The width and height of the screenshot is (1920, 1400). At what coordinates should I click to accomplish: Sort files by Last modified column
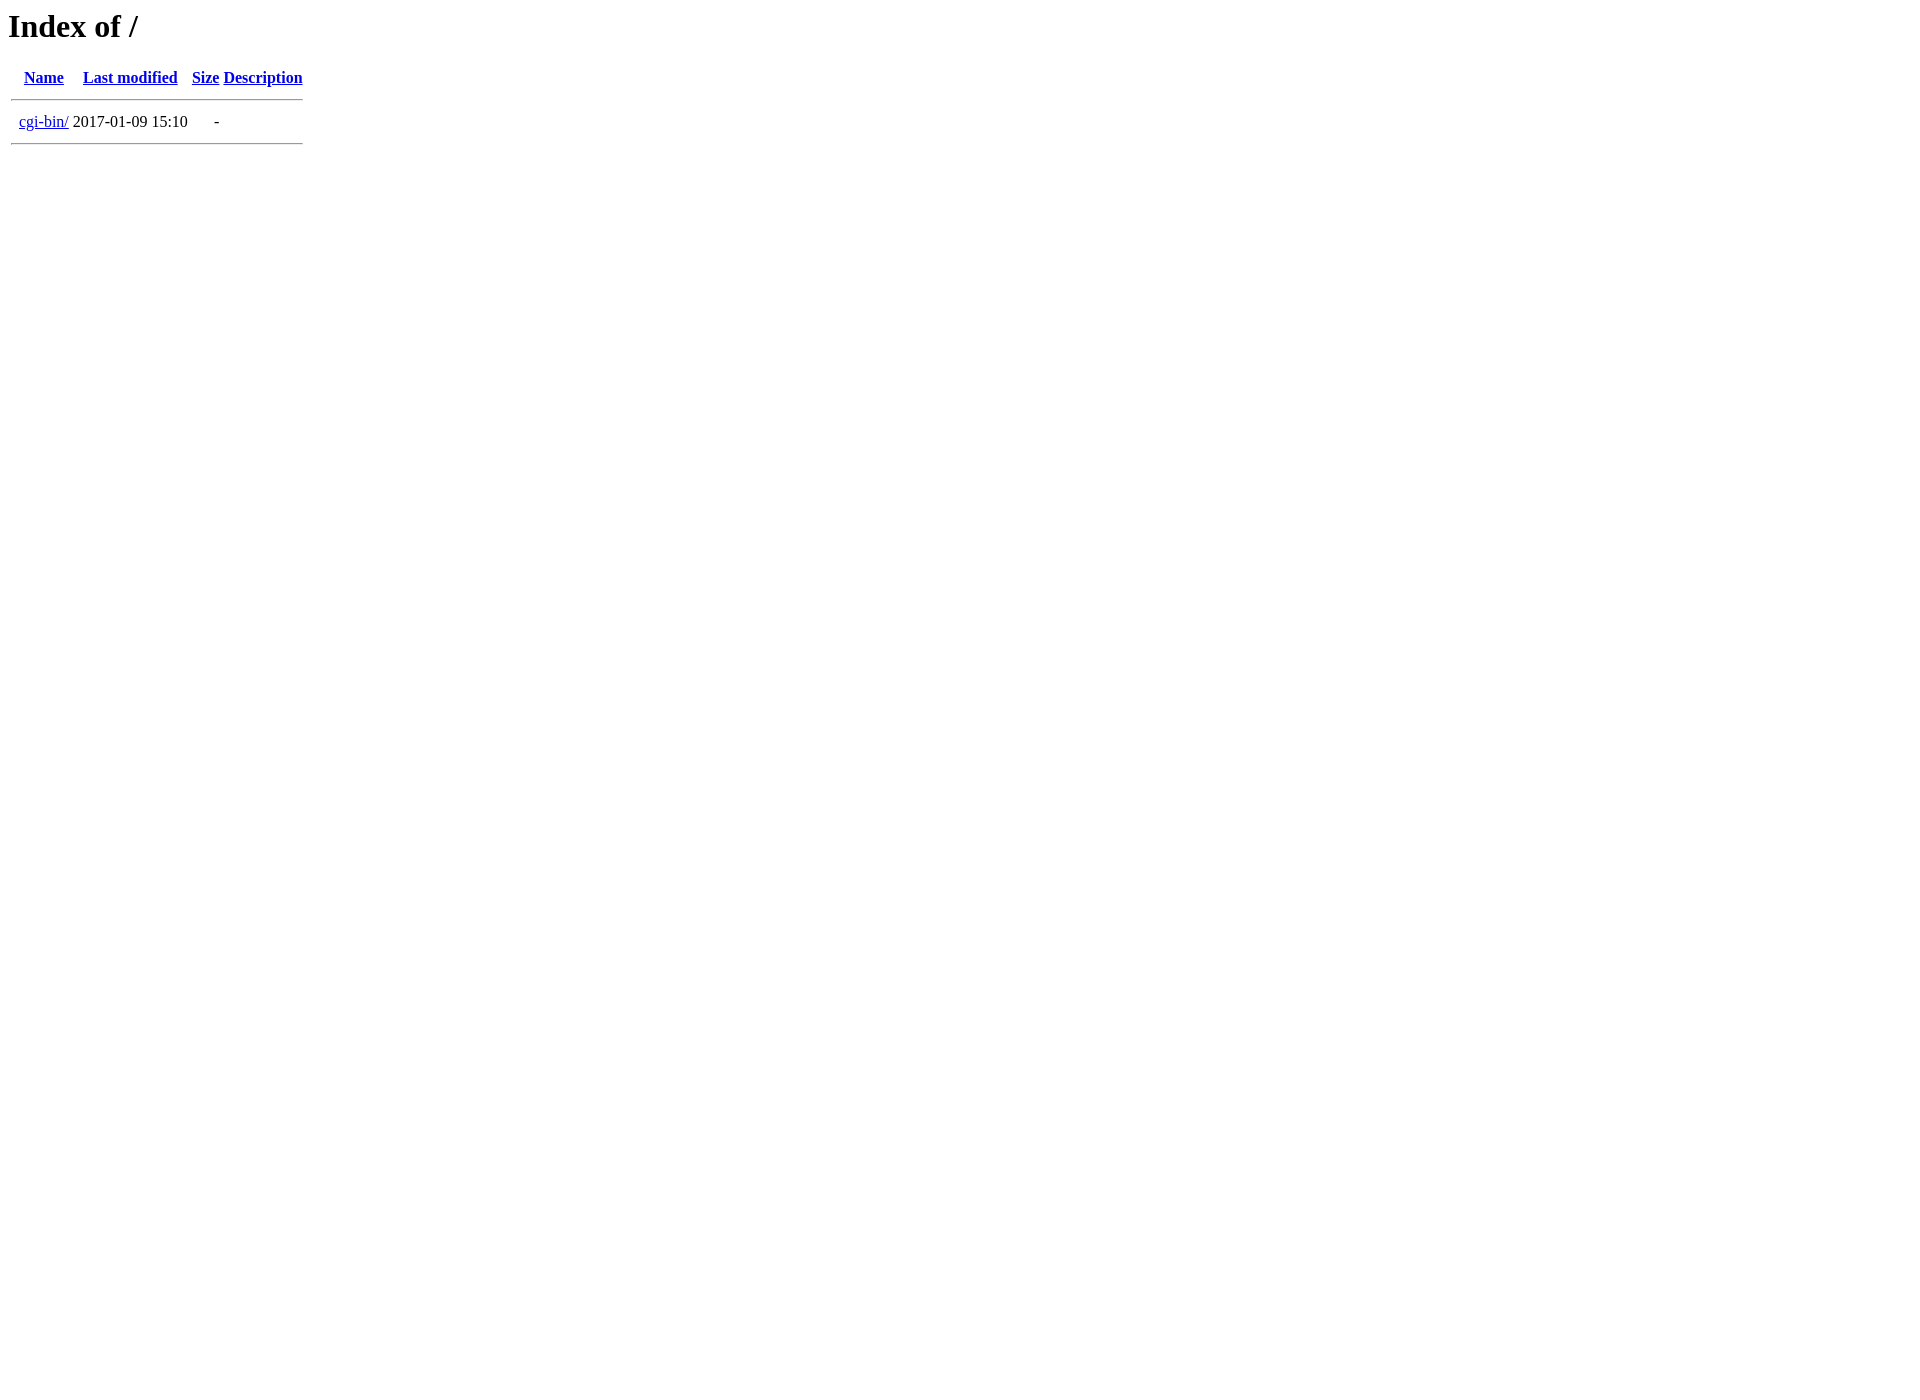click(130, 78)
